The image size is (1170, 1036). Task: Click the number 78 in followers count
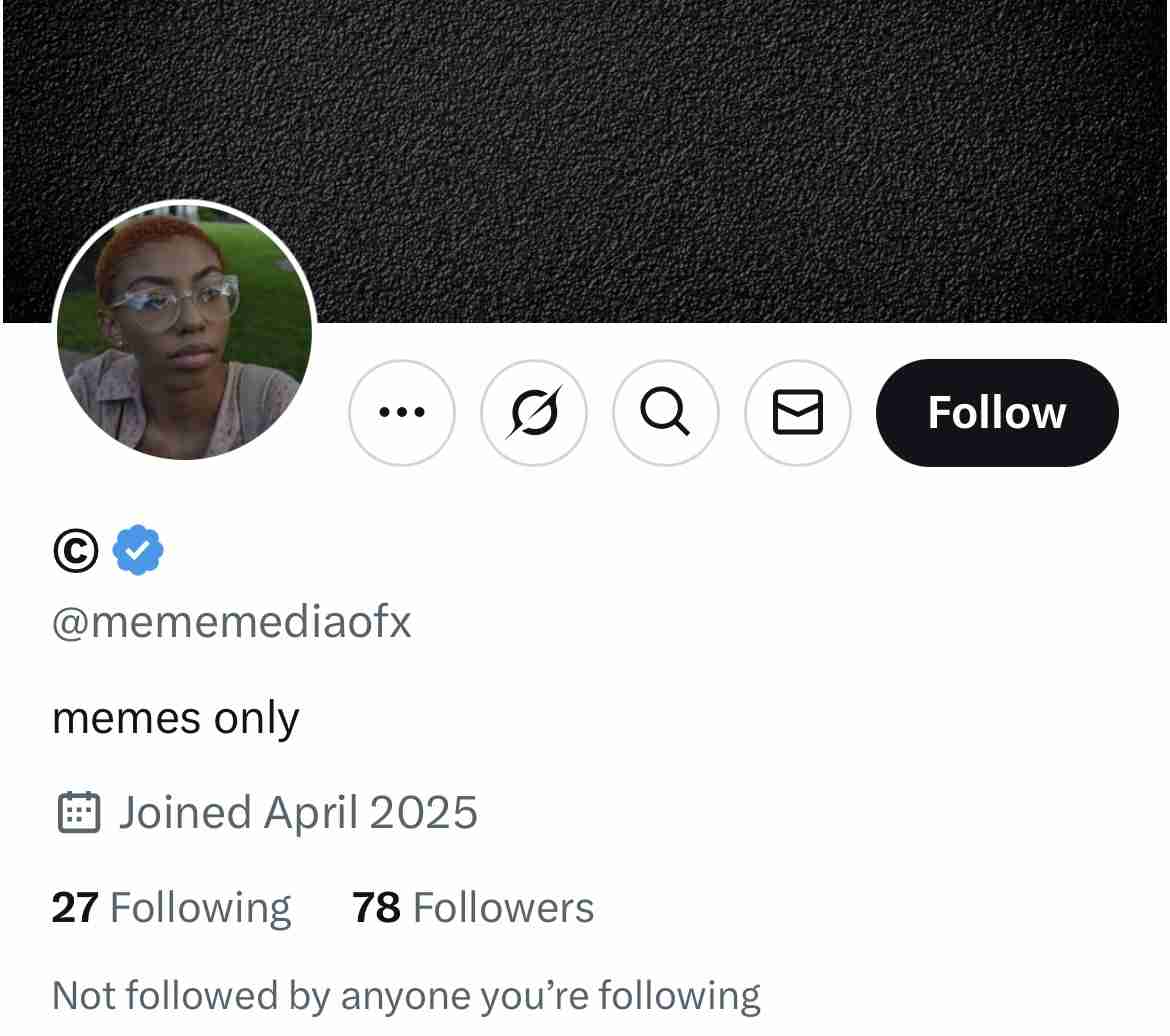click(x=376, y=908)
